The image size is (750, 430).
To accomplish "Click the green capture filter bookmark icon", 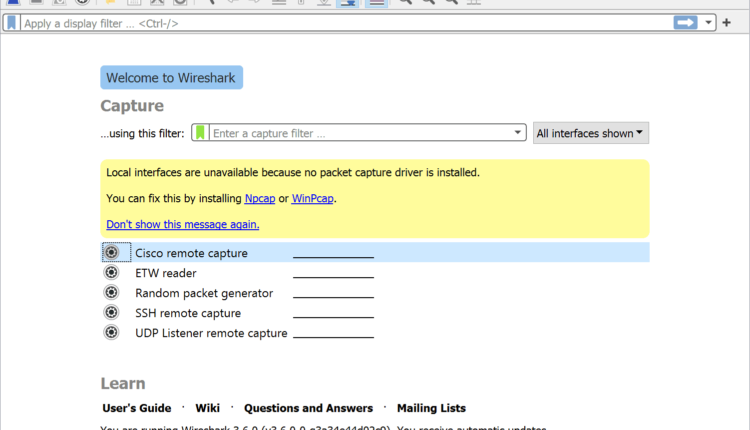I will tap(200, 132).
